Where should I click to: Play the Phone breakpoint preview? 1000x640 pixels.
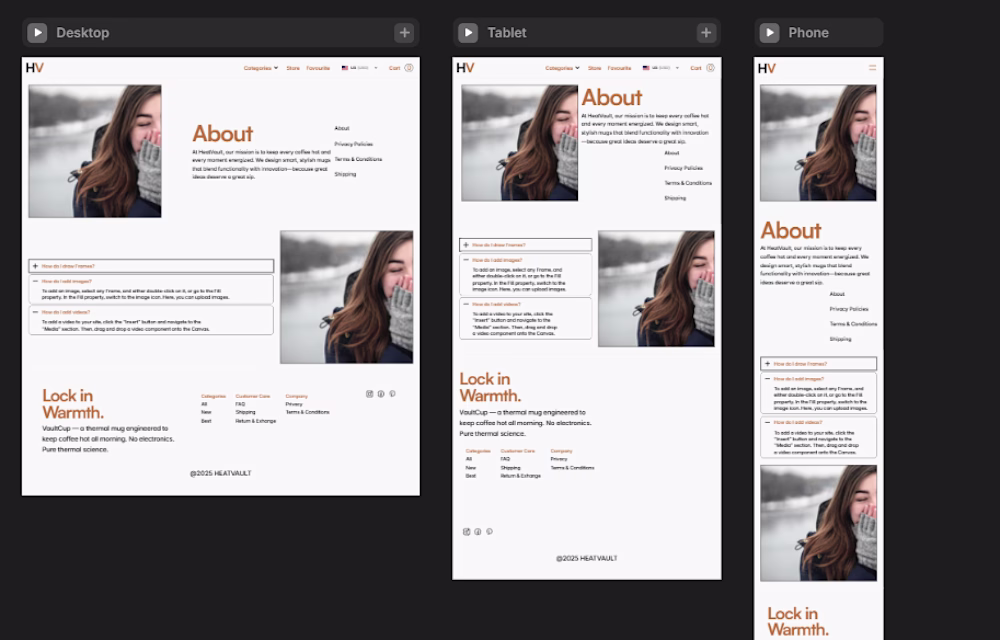(x=769, y=33)
